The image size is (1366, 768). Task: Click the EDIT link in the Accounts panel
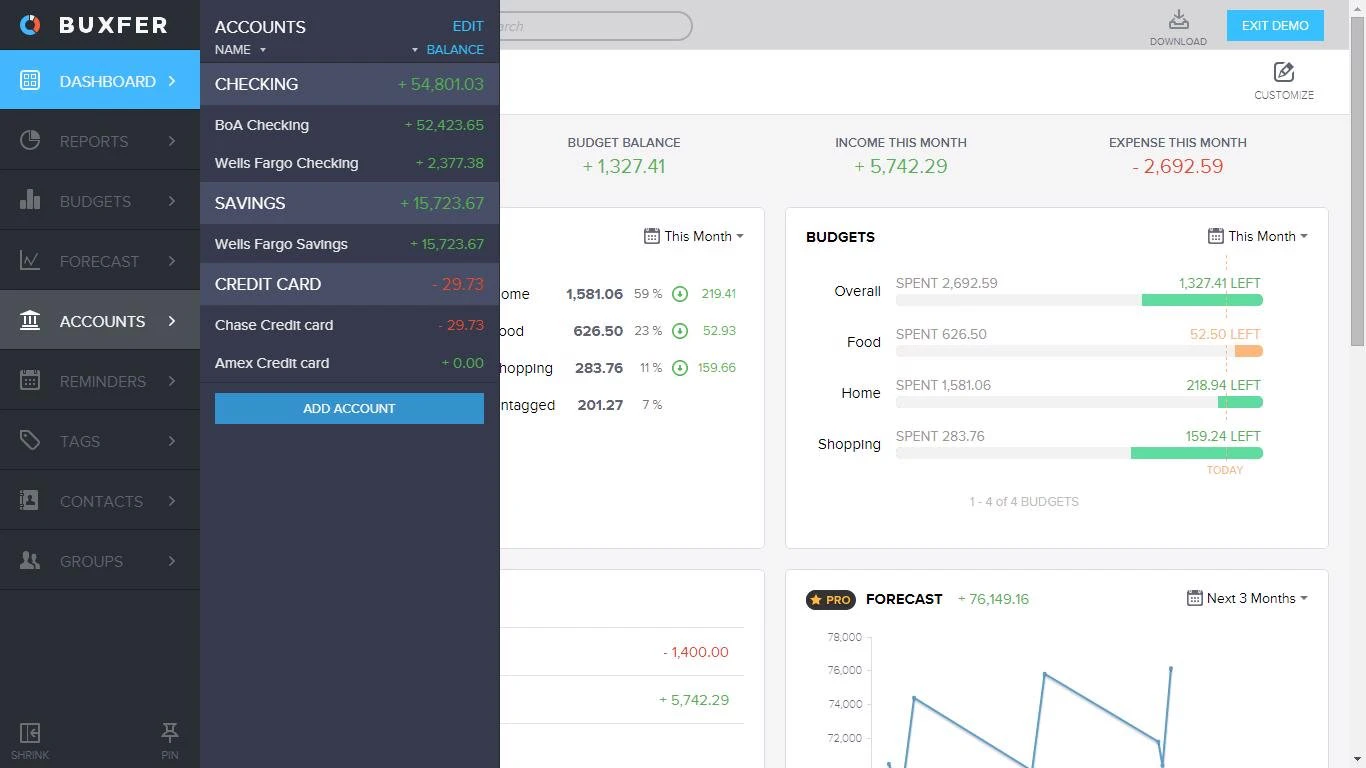click(x=467, y=26)
